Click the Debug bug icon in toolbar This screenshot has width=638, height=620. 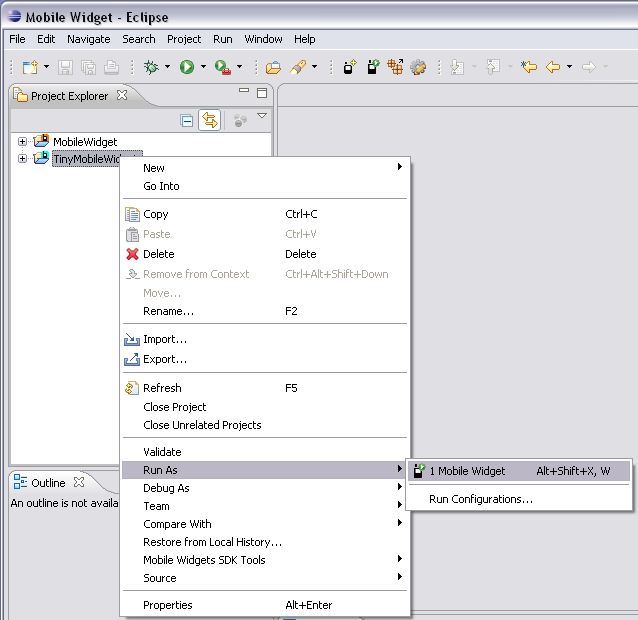[151, 67]
